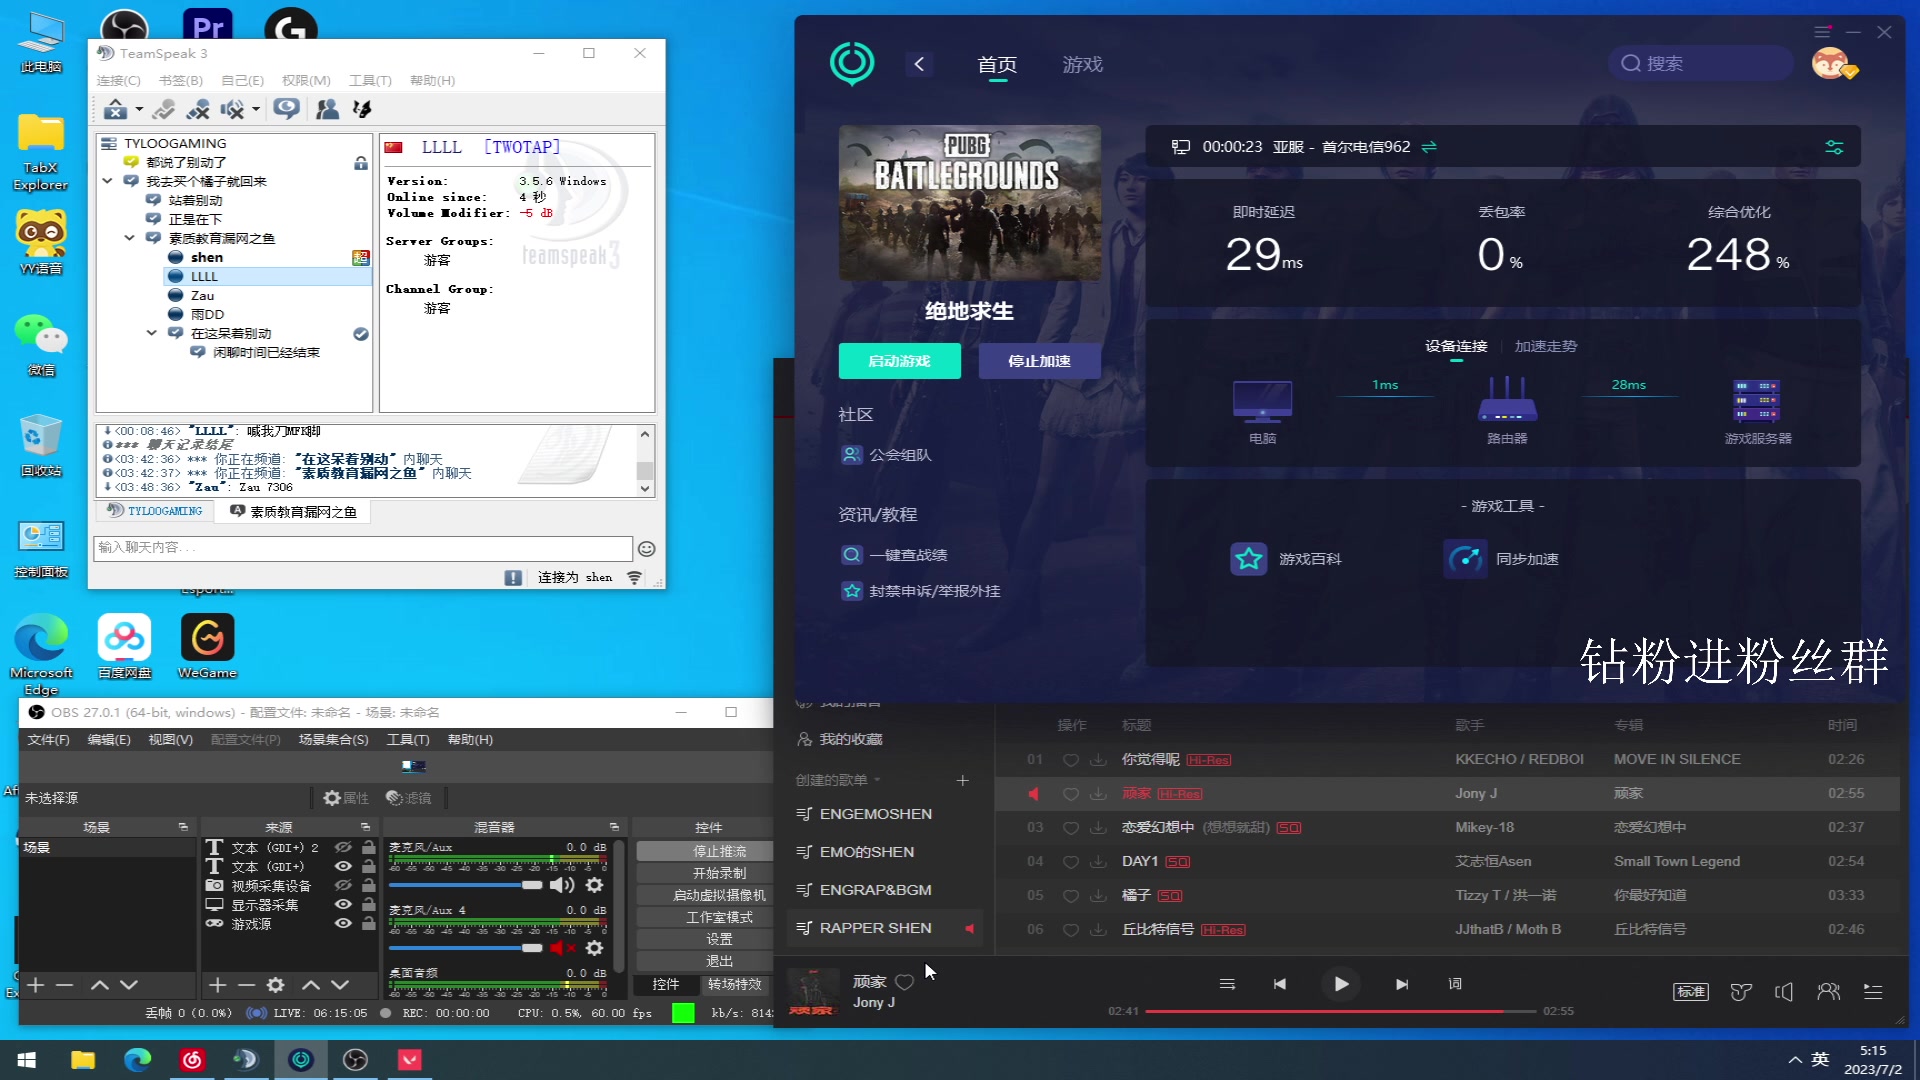Open music sound quality 标准 selector
This screenshot has height=1080, width=1920.
(1690, 991)
